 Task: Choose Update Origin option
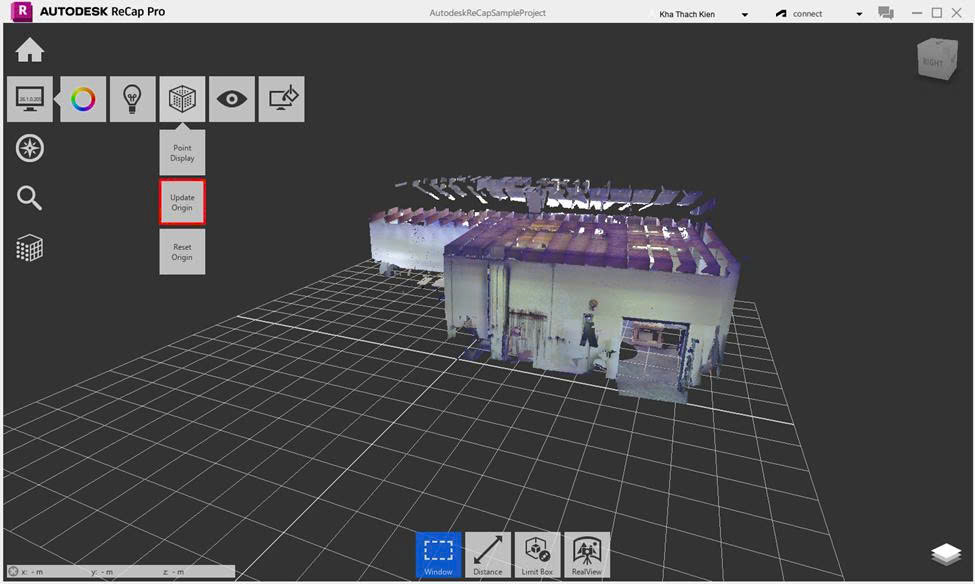click(182, 202)
